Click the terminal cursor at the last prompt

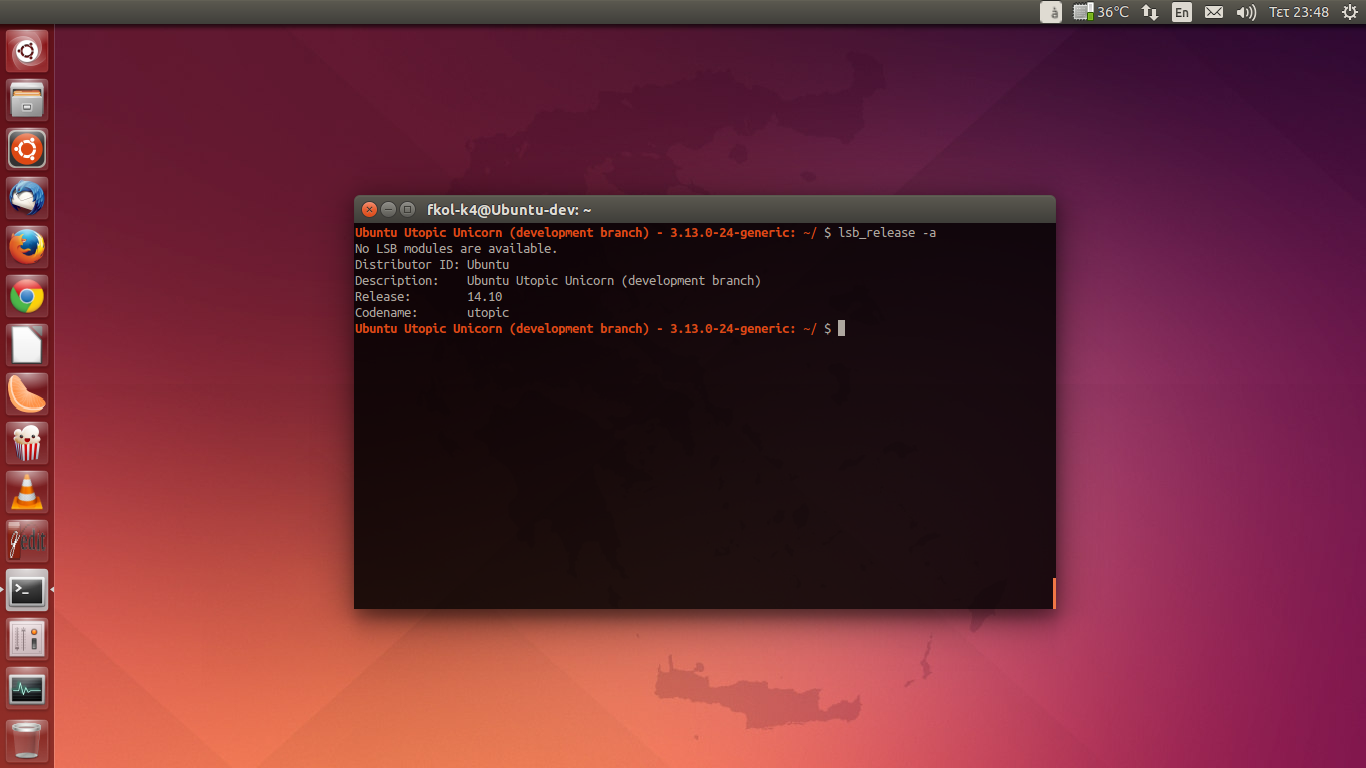tap(842, 329)
